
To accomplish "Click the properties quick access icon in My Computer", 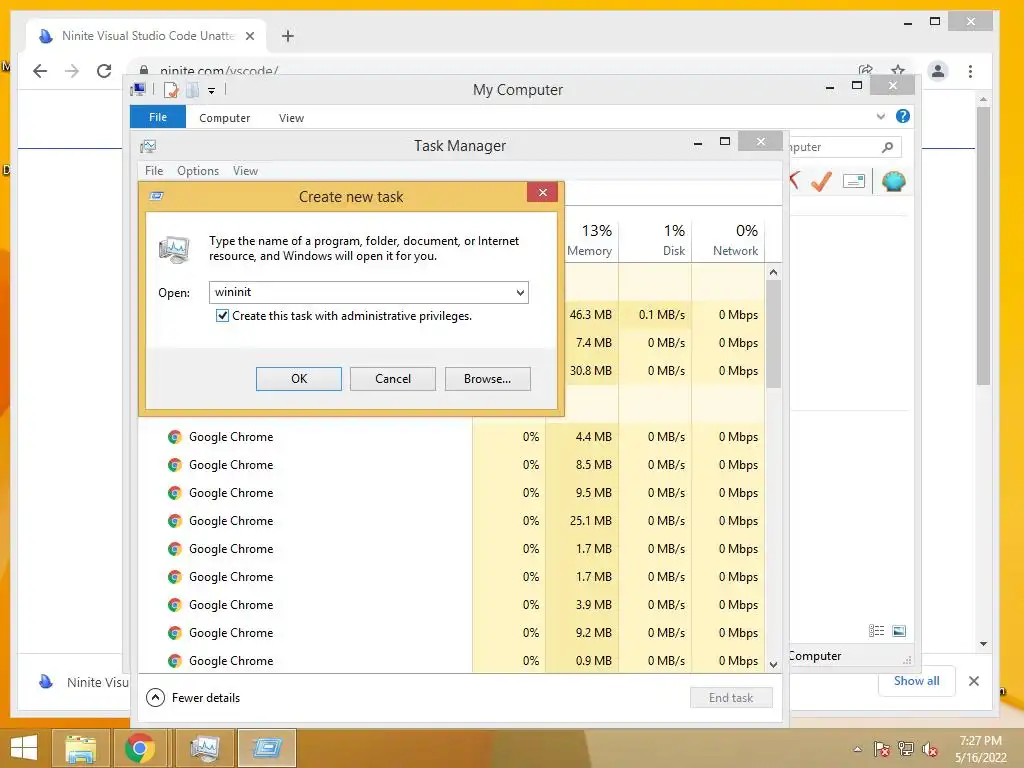I will click(x=170, y=90).
